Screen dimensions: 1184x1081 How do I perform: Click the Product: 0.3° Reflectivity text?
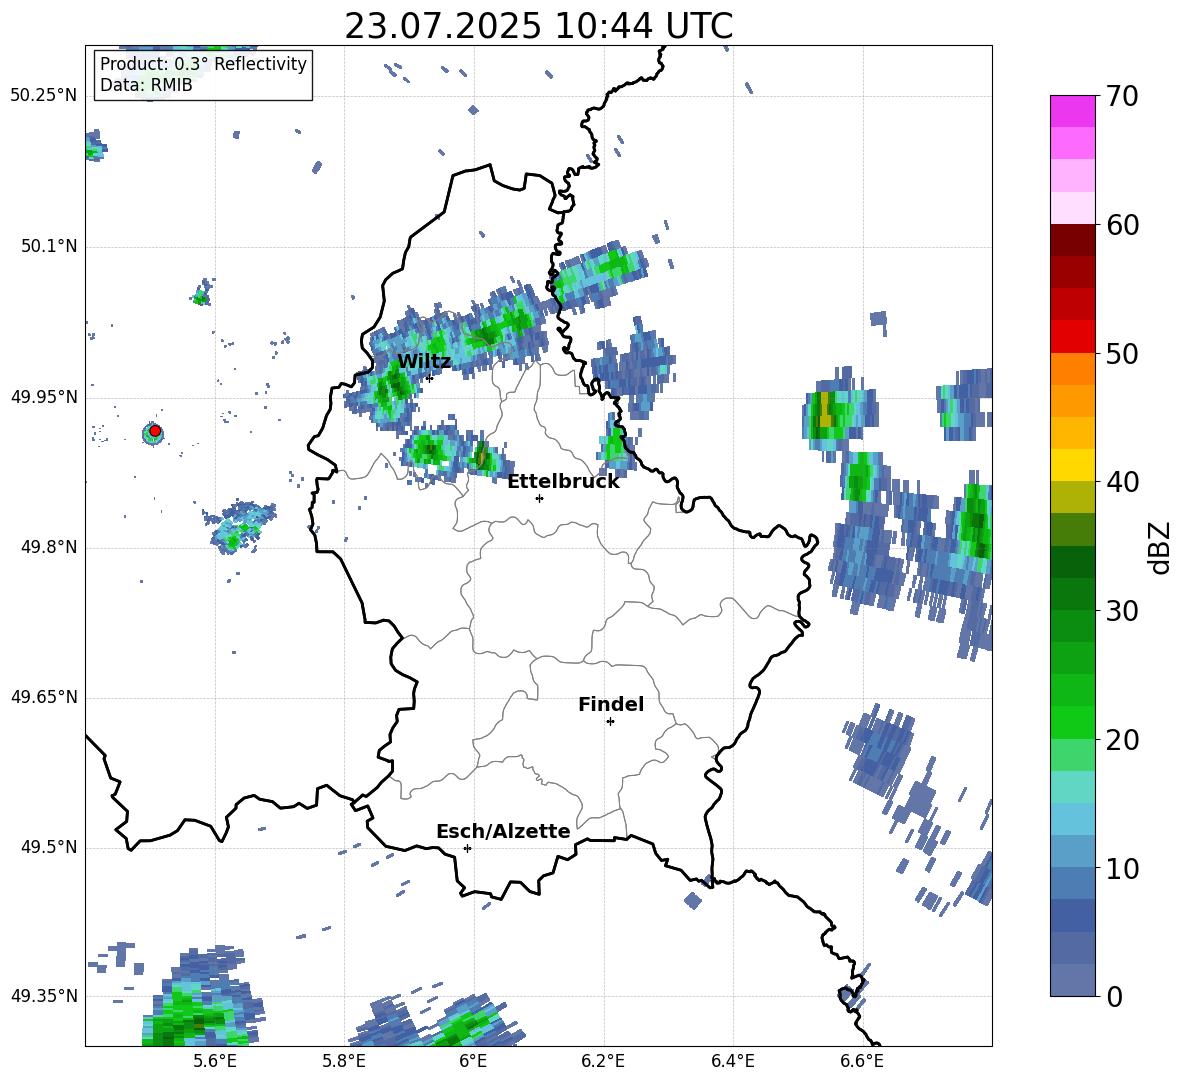[x=203, y=64]
